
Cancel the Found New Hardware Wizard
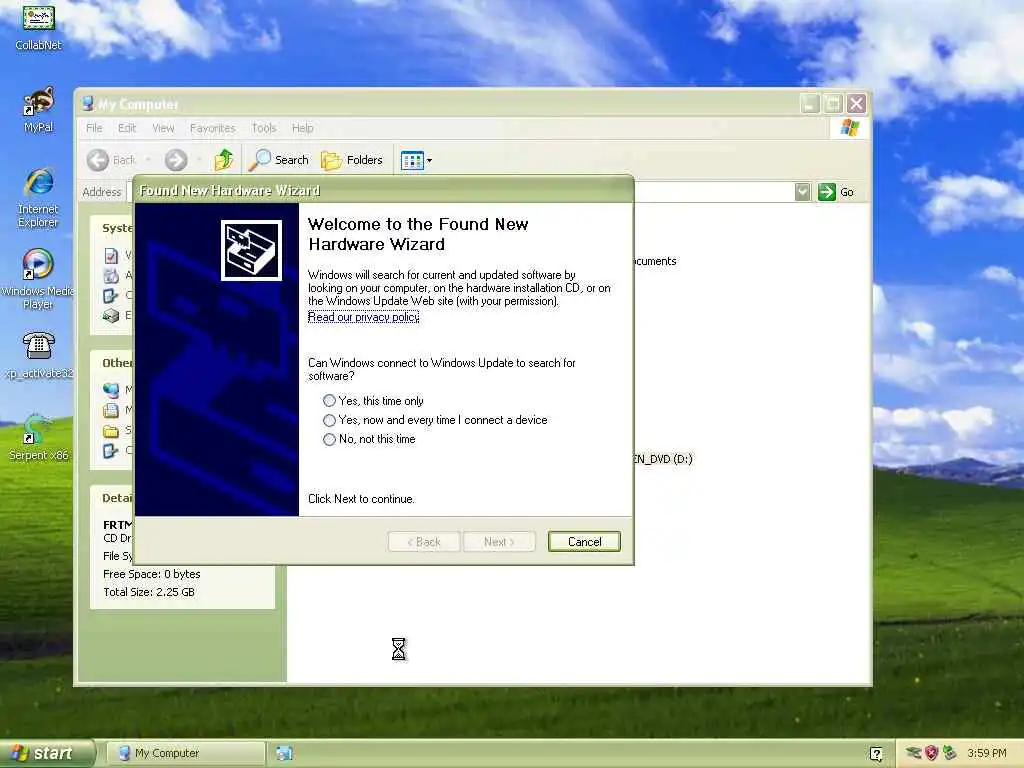[584, 541]
